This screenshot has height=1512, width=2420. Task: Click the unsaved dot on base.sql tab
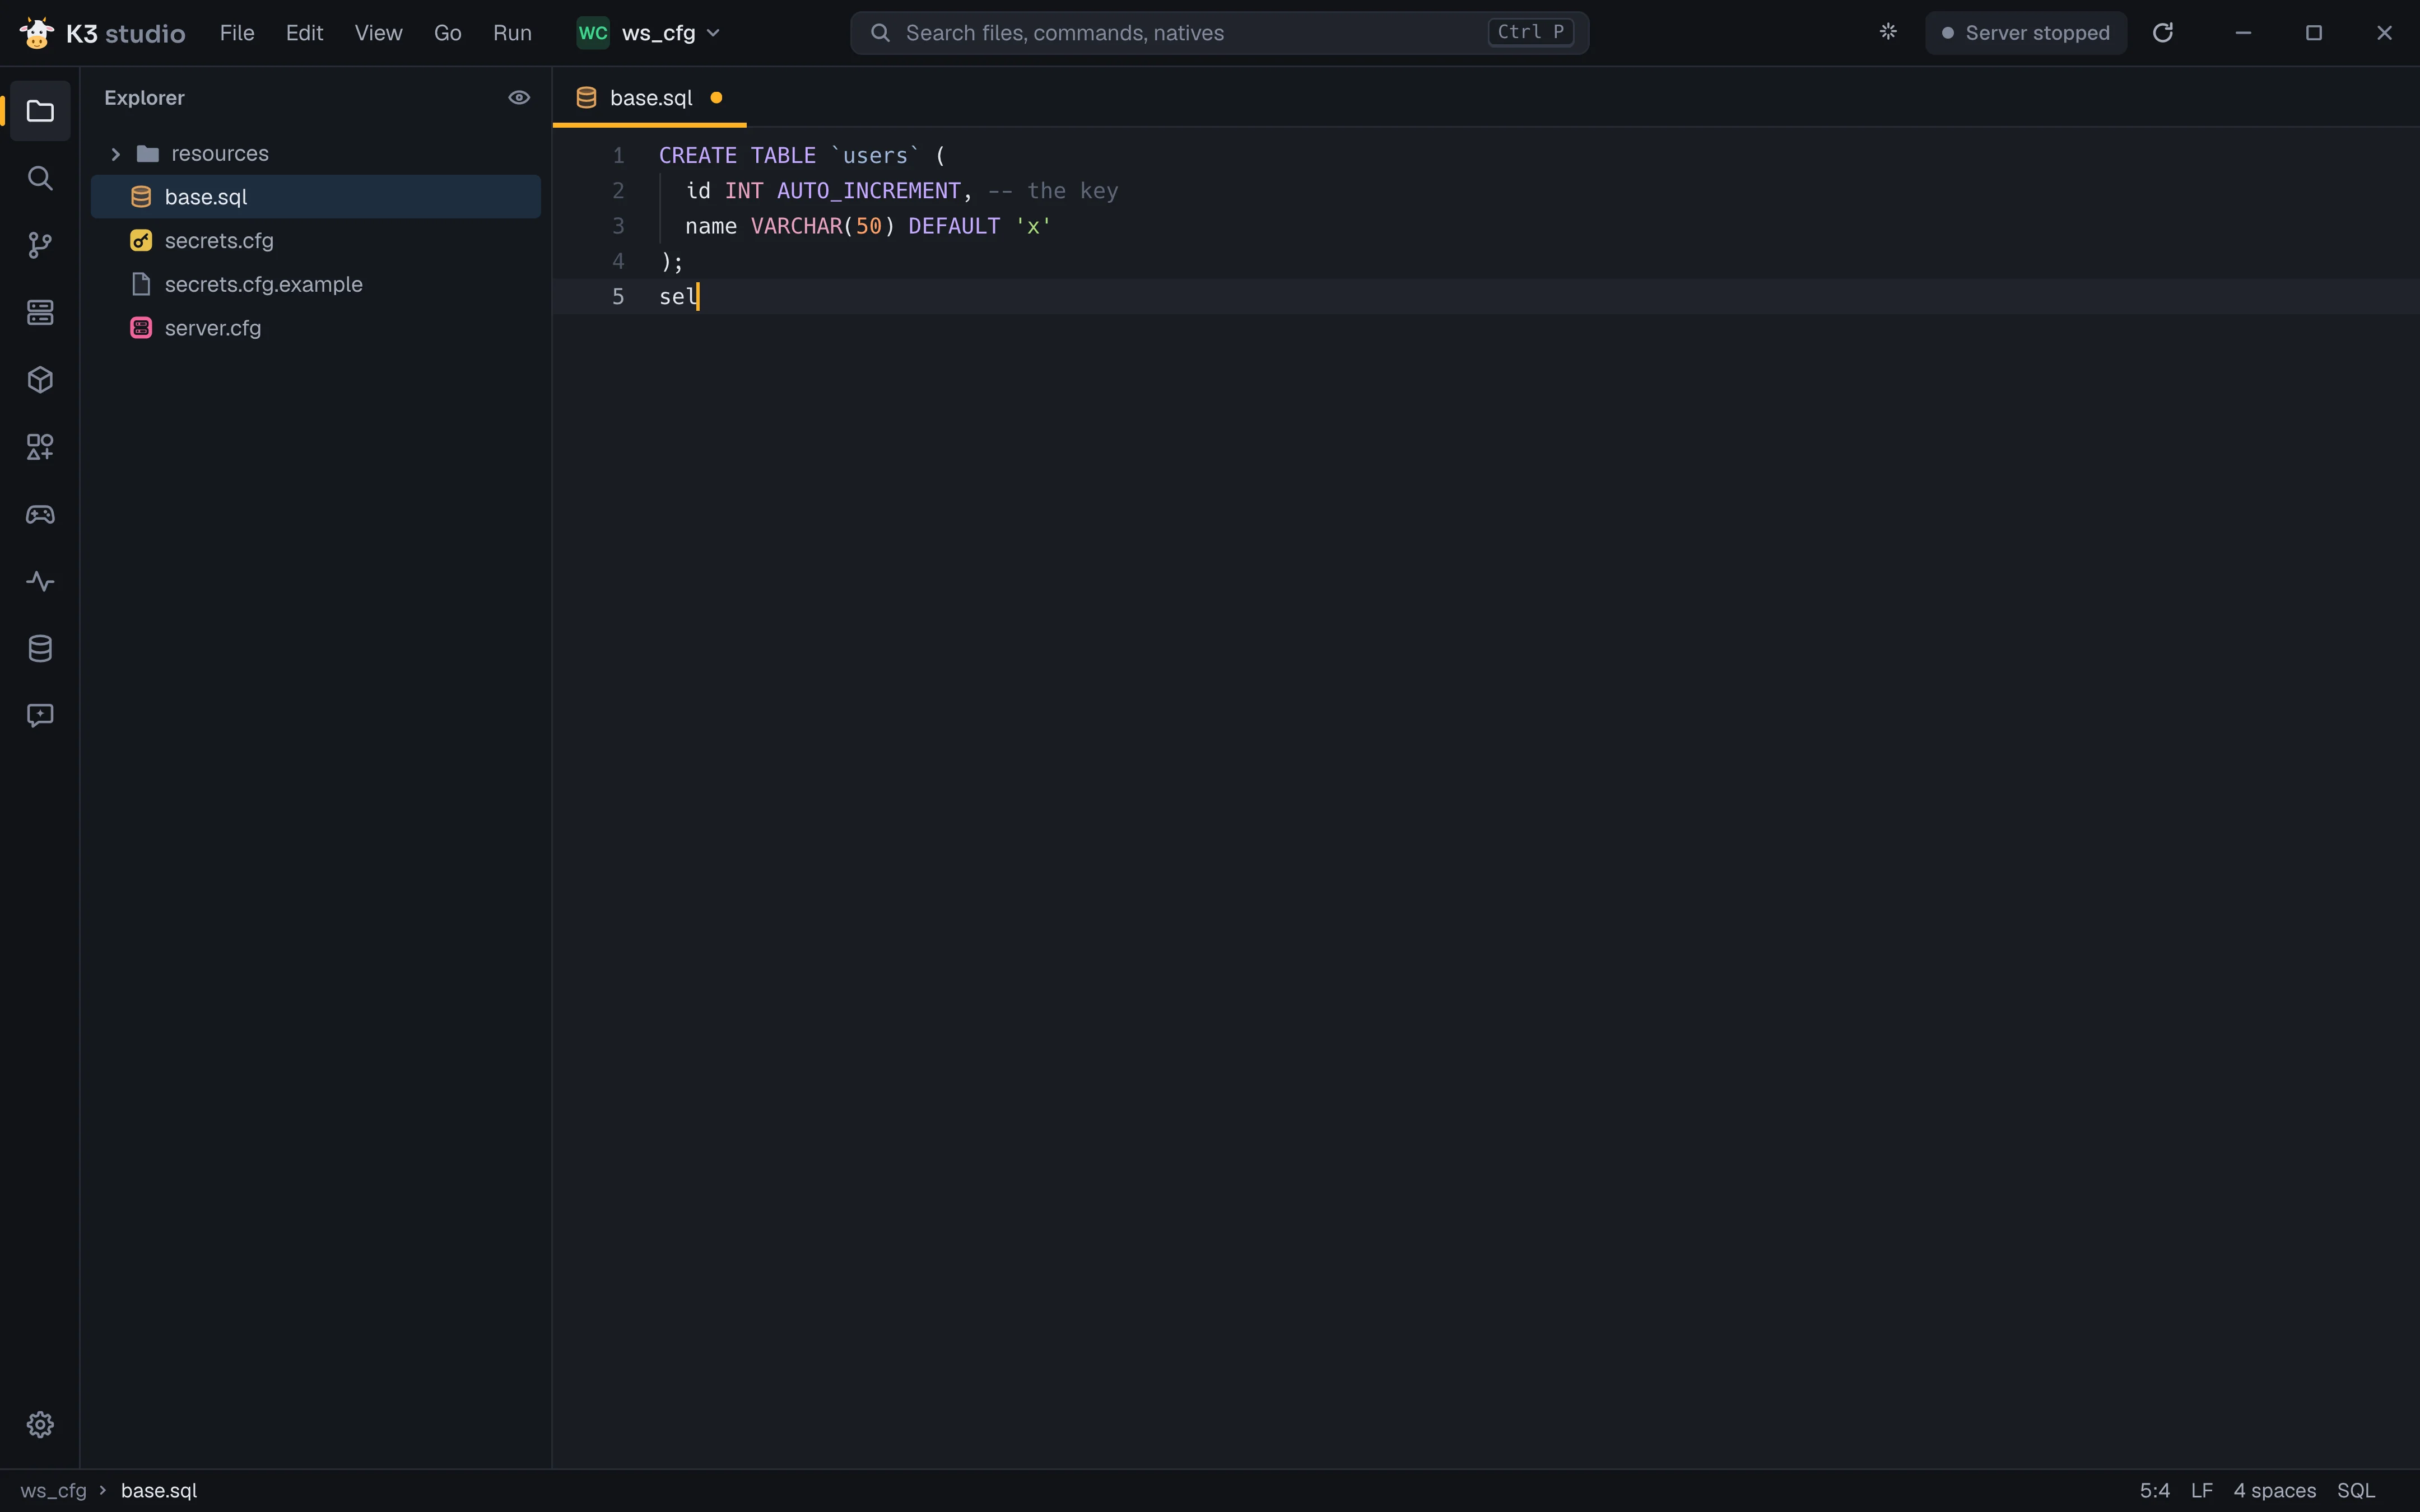point(716,98)
